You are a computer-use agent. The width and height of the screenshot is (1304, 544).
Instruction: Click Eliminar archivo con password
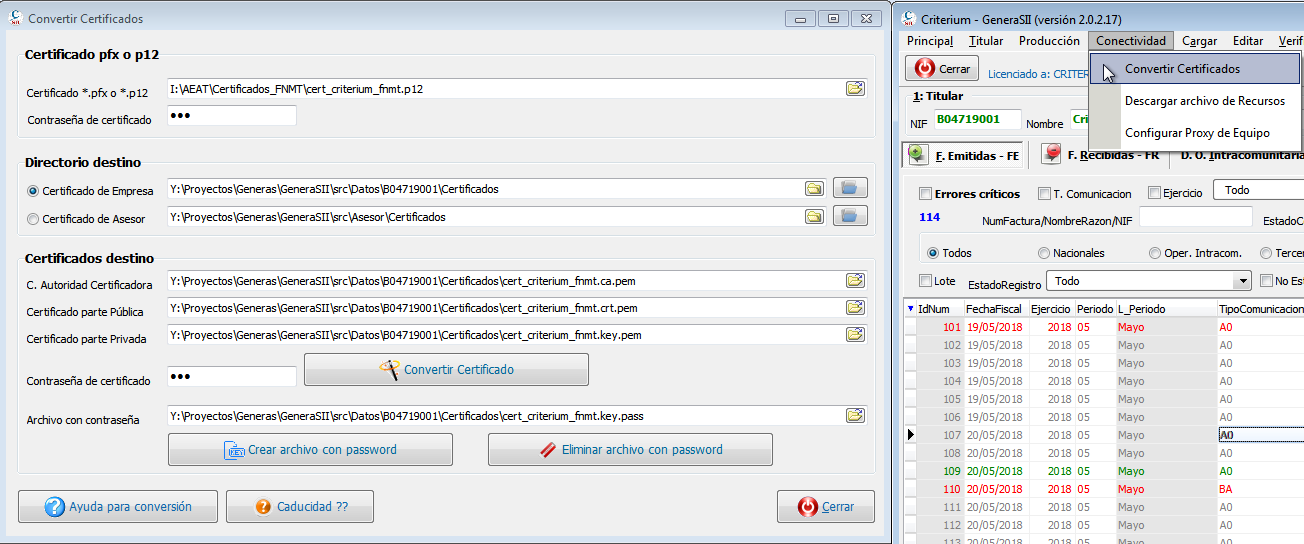(630, 449)
